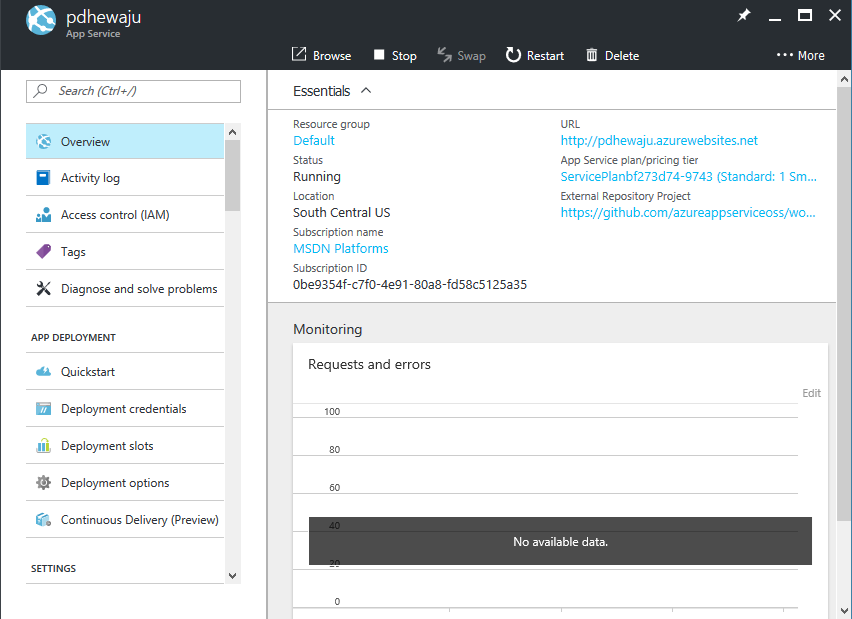
Task: Click sidebar scrollbar up arrow
Action: coord(233,132)
